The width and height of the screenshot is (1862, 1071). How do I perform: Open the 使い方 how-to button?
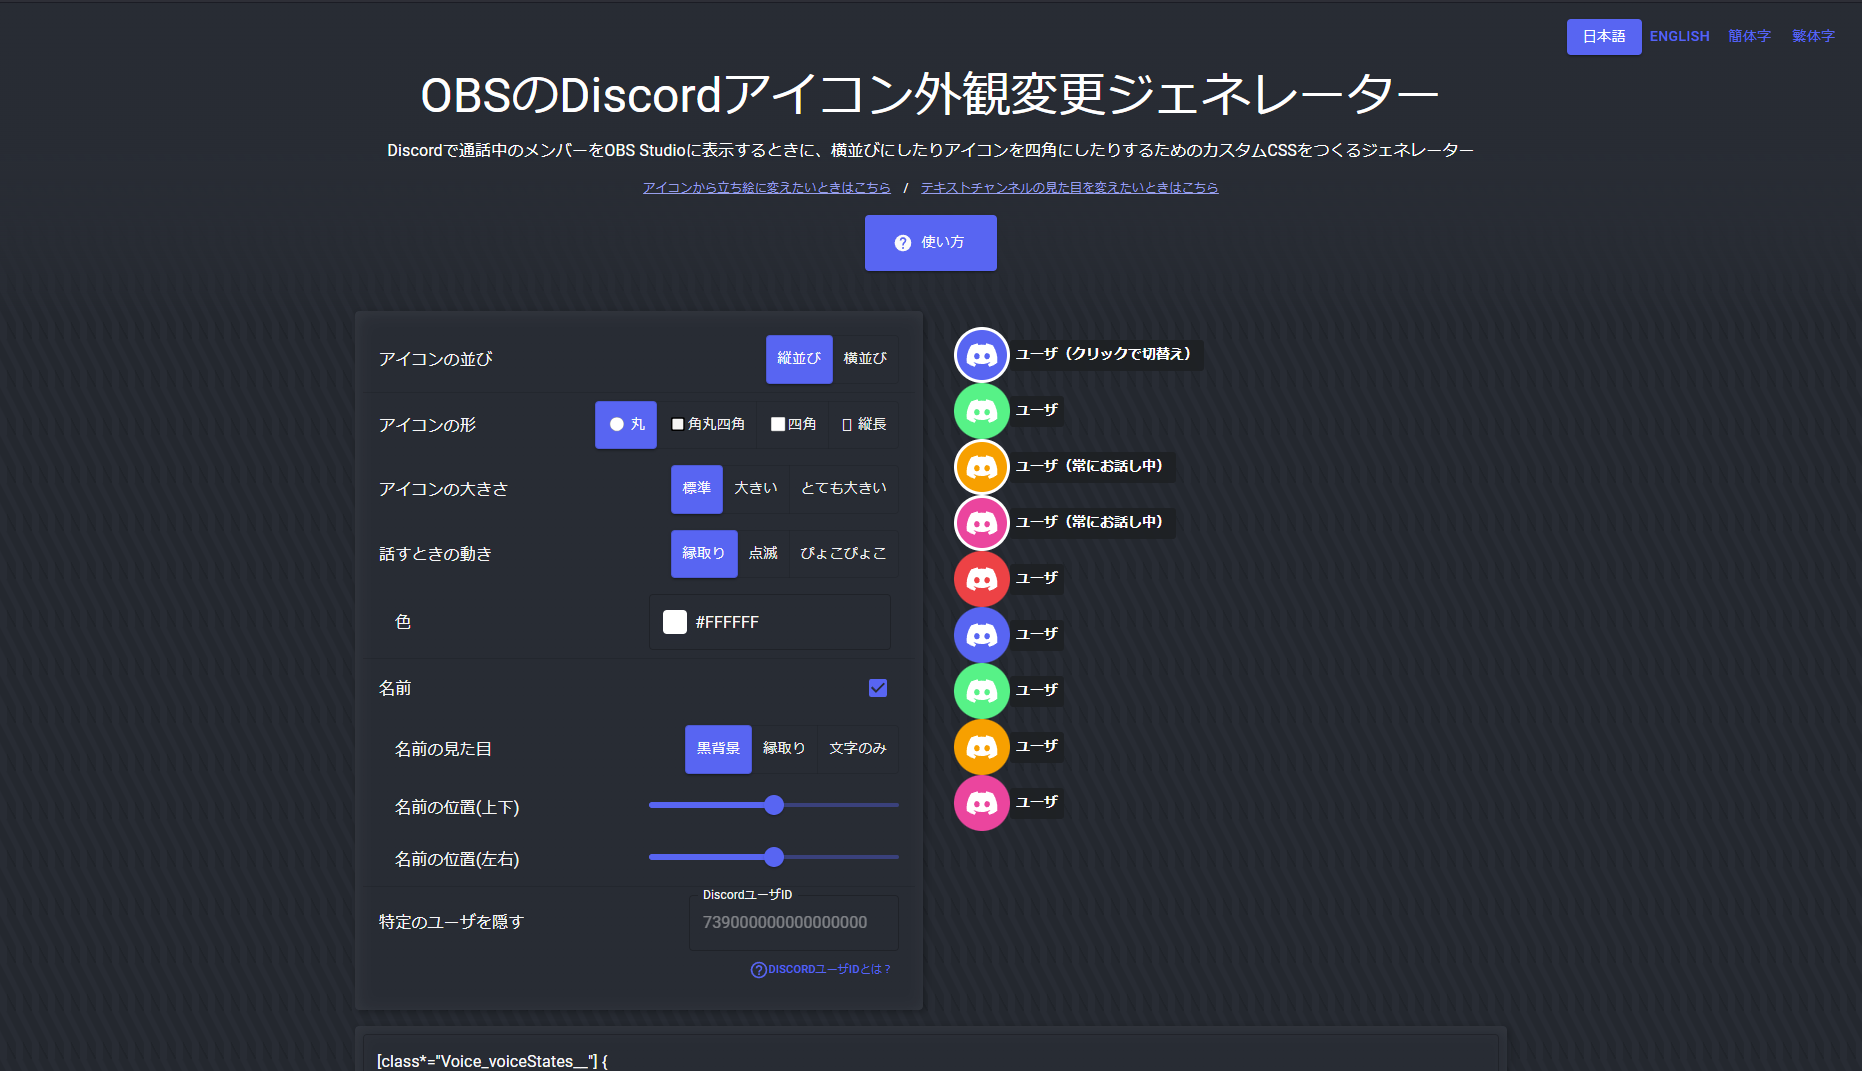(x=931, y=243)
